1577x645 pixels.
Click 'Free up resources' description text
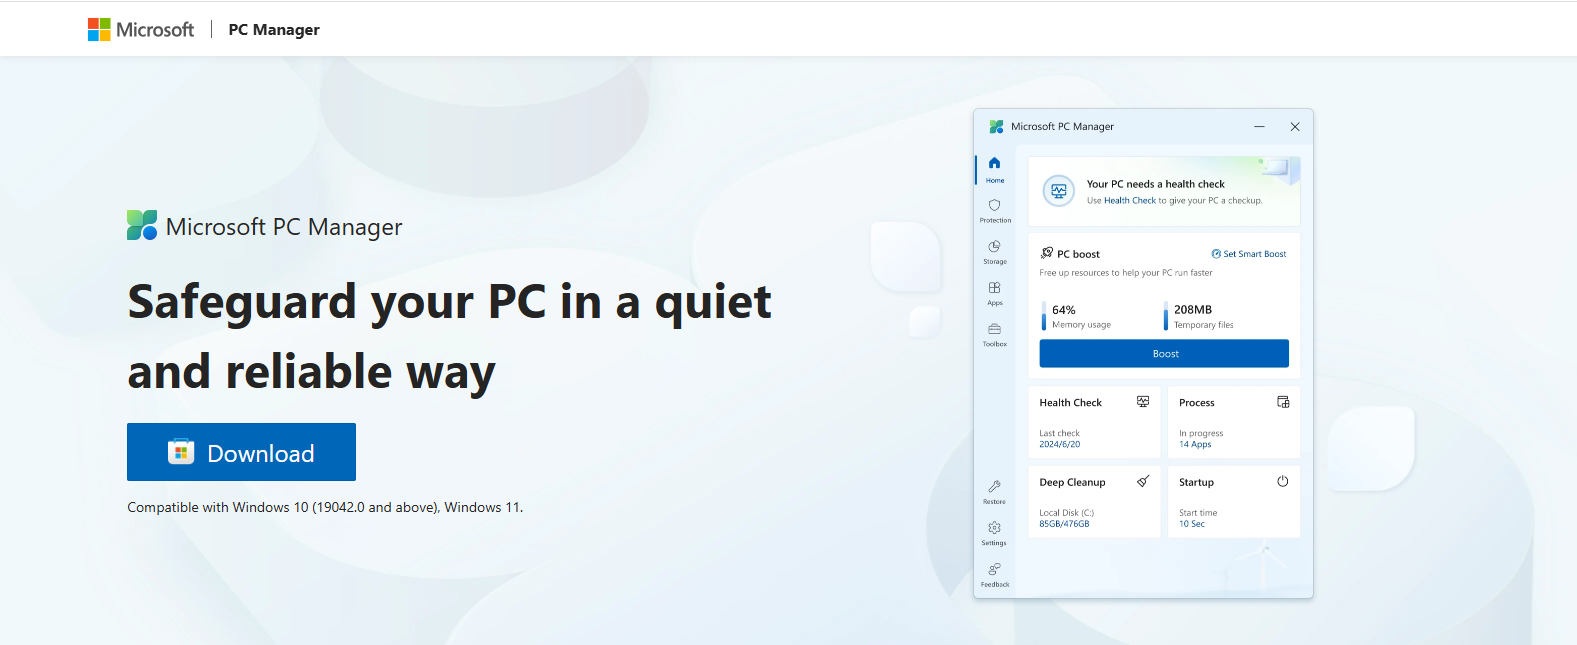[1126, 273]
